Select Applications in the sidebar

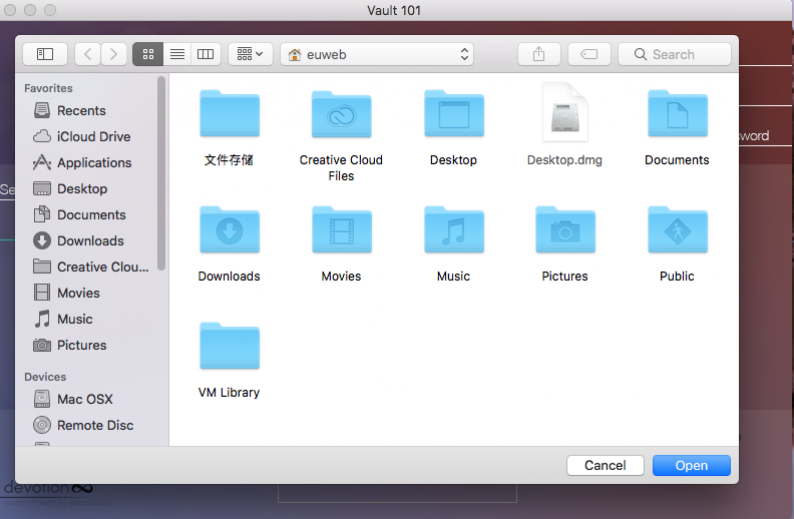pos(90,163)
